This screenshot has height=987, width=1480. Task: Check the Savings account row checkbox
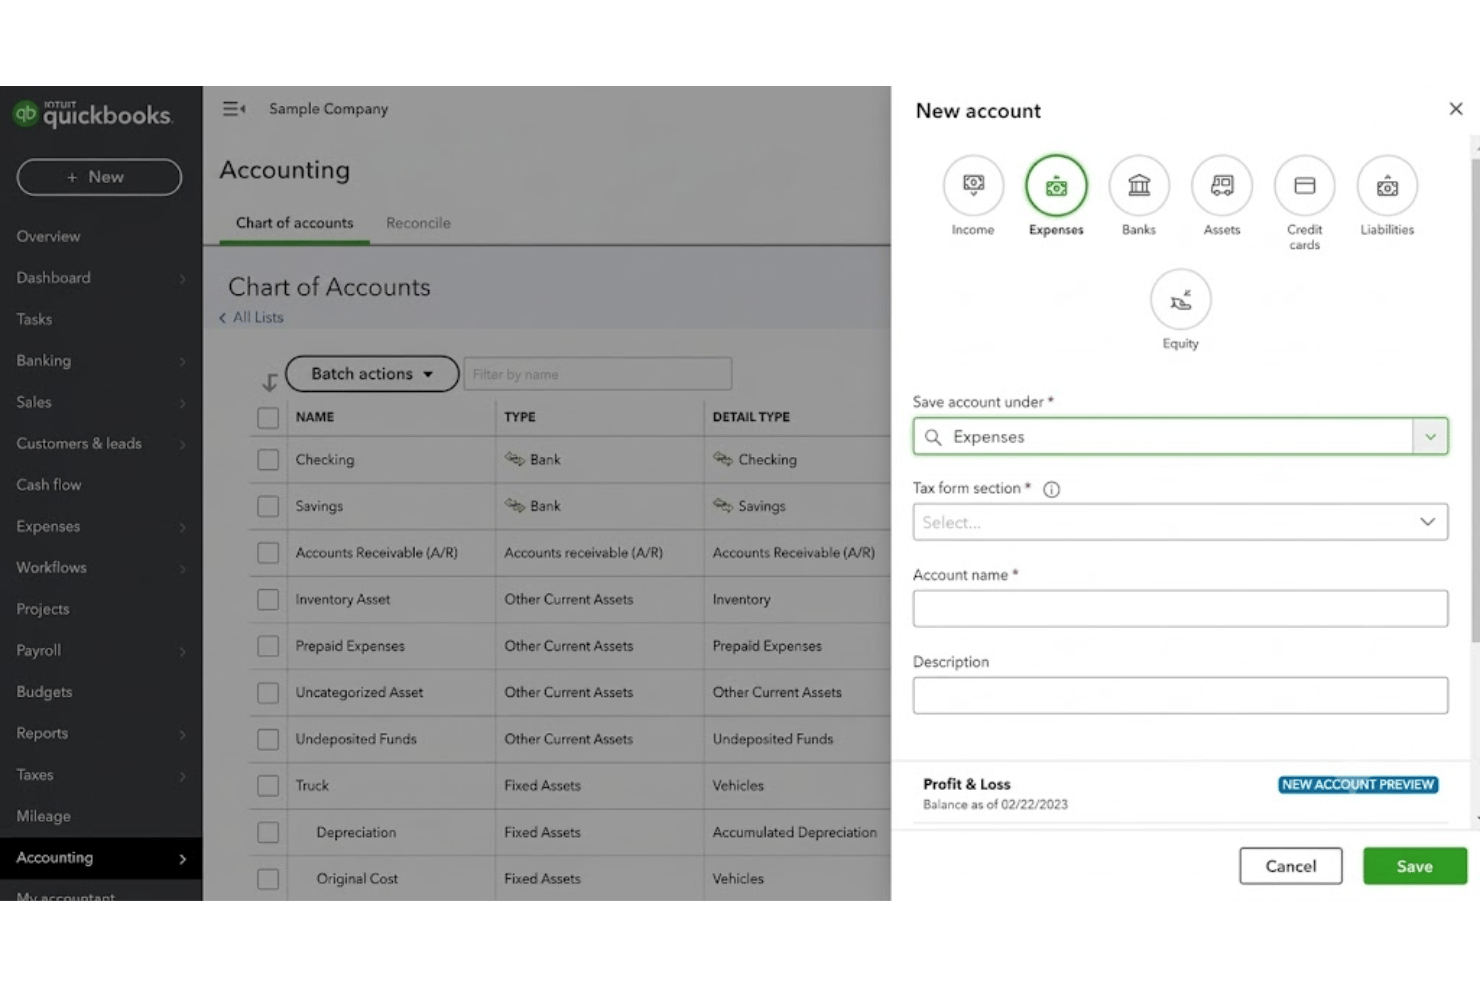(x=268, y=506)
